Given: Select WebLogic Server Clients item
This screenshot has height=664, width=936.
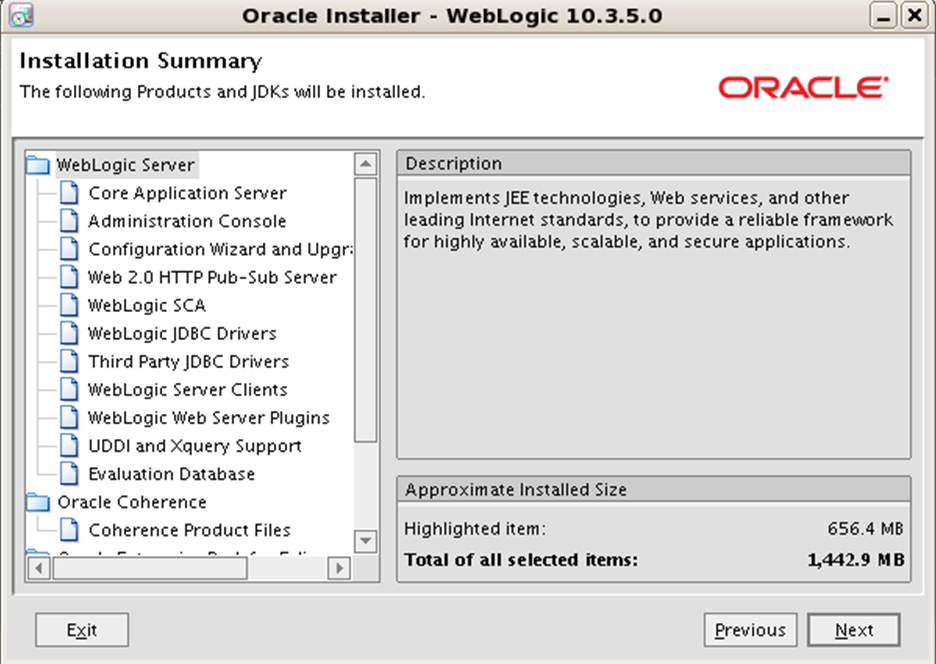Looking at the screenshot, I should (188, 389).
